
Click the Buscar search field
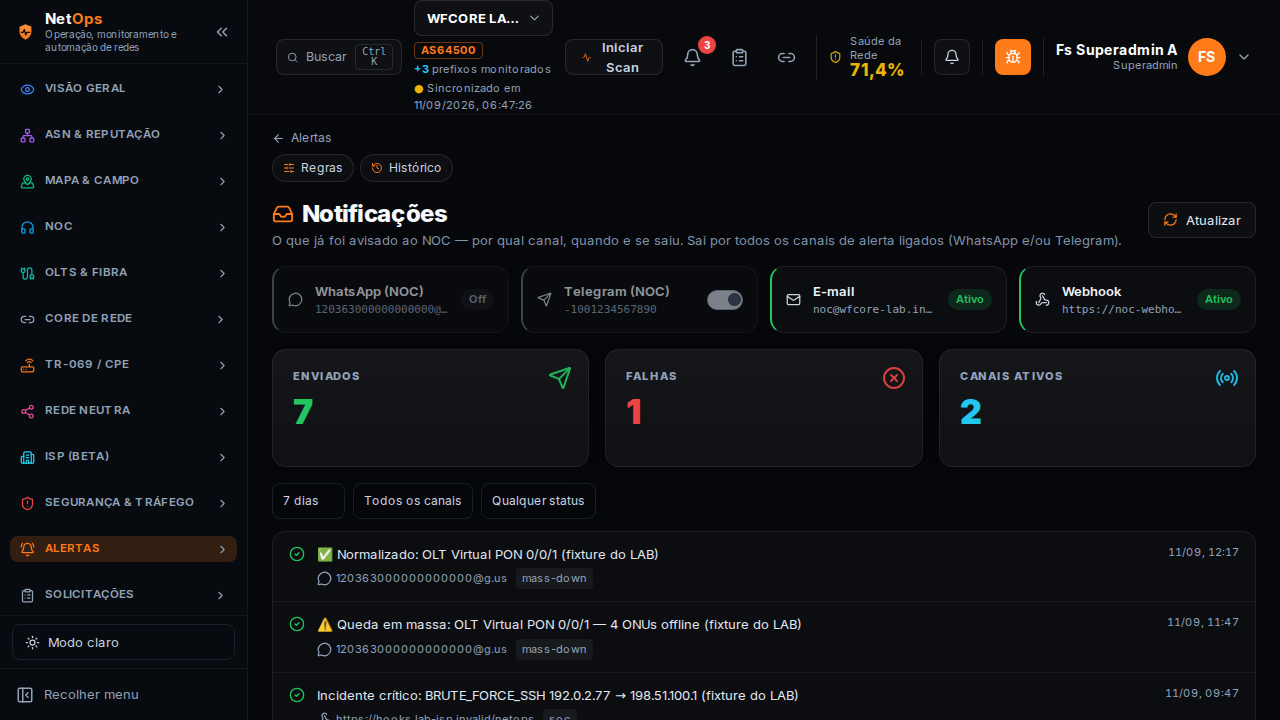tap(339, 57)
